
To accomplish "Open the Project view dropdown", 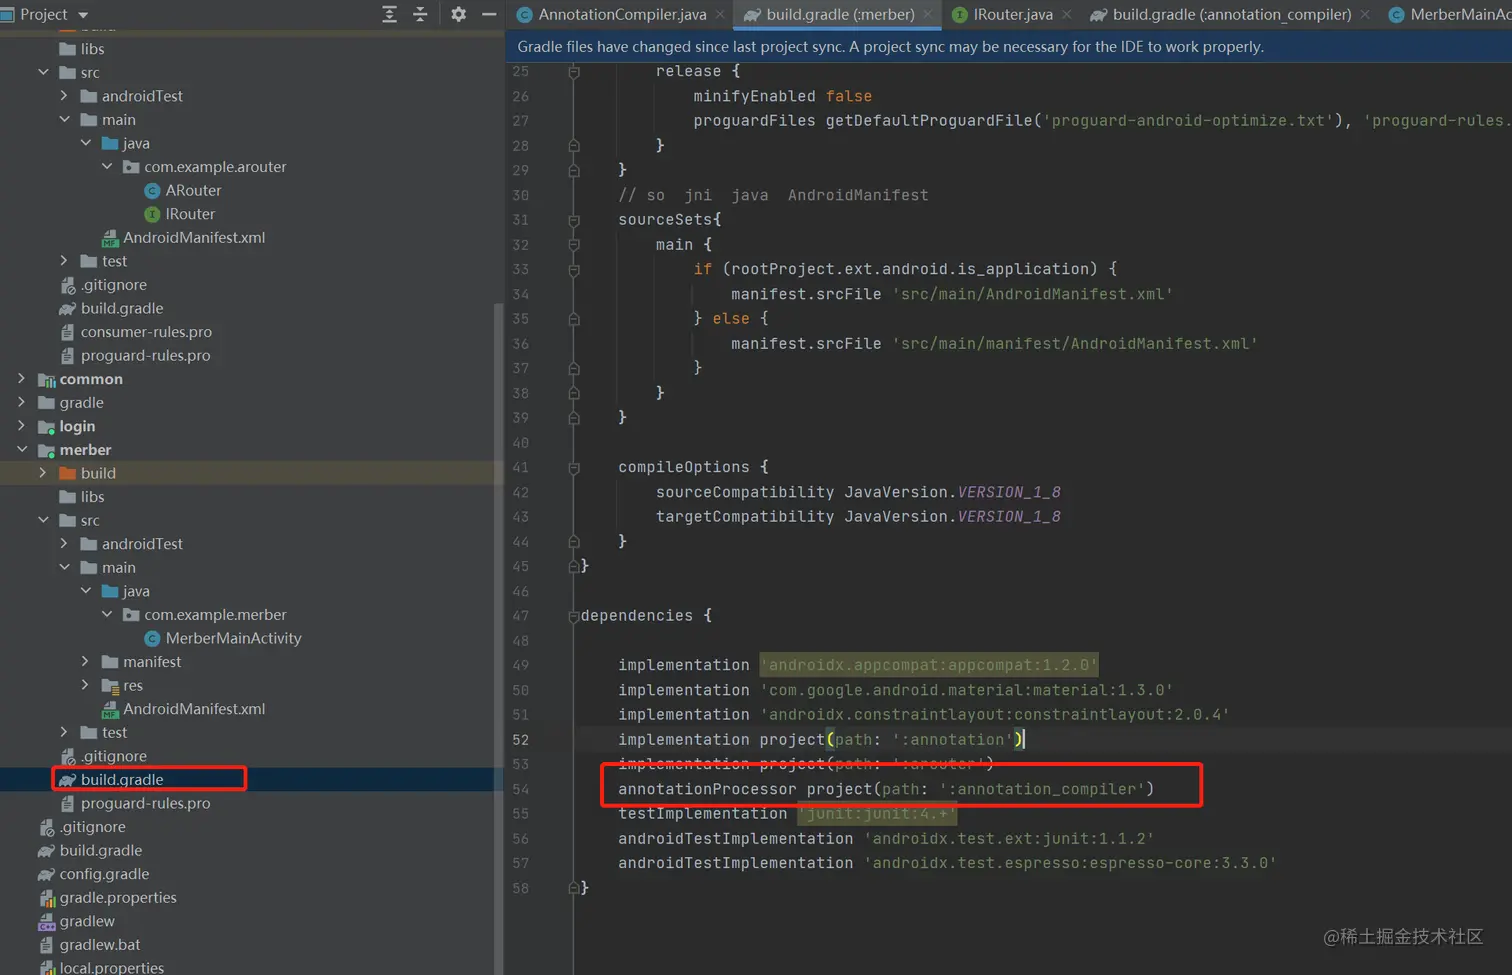I will (x=83, y=15).
